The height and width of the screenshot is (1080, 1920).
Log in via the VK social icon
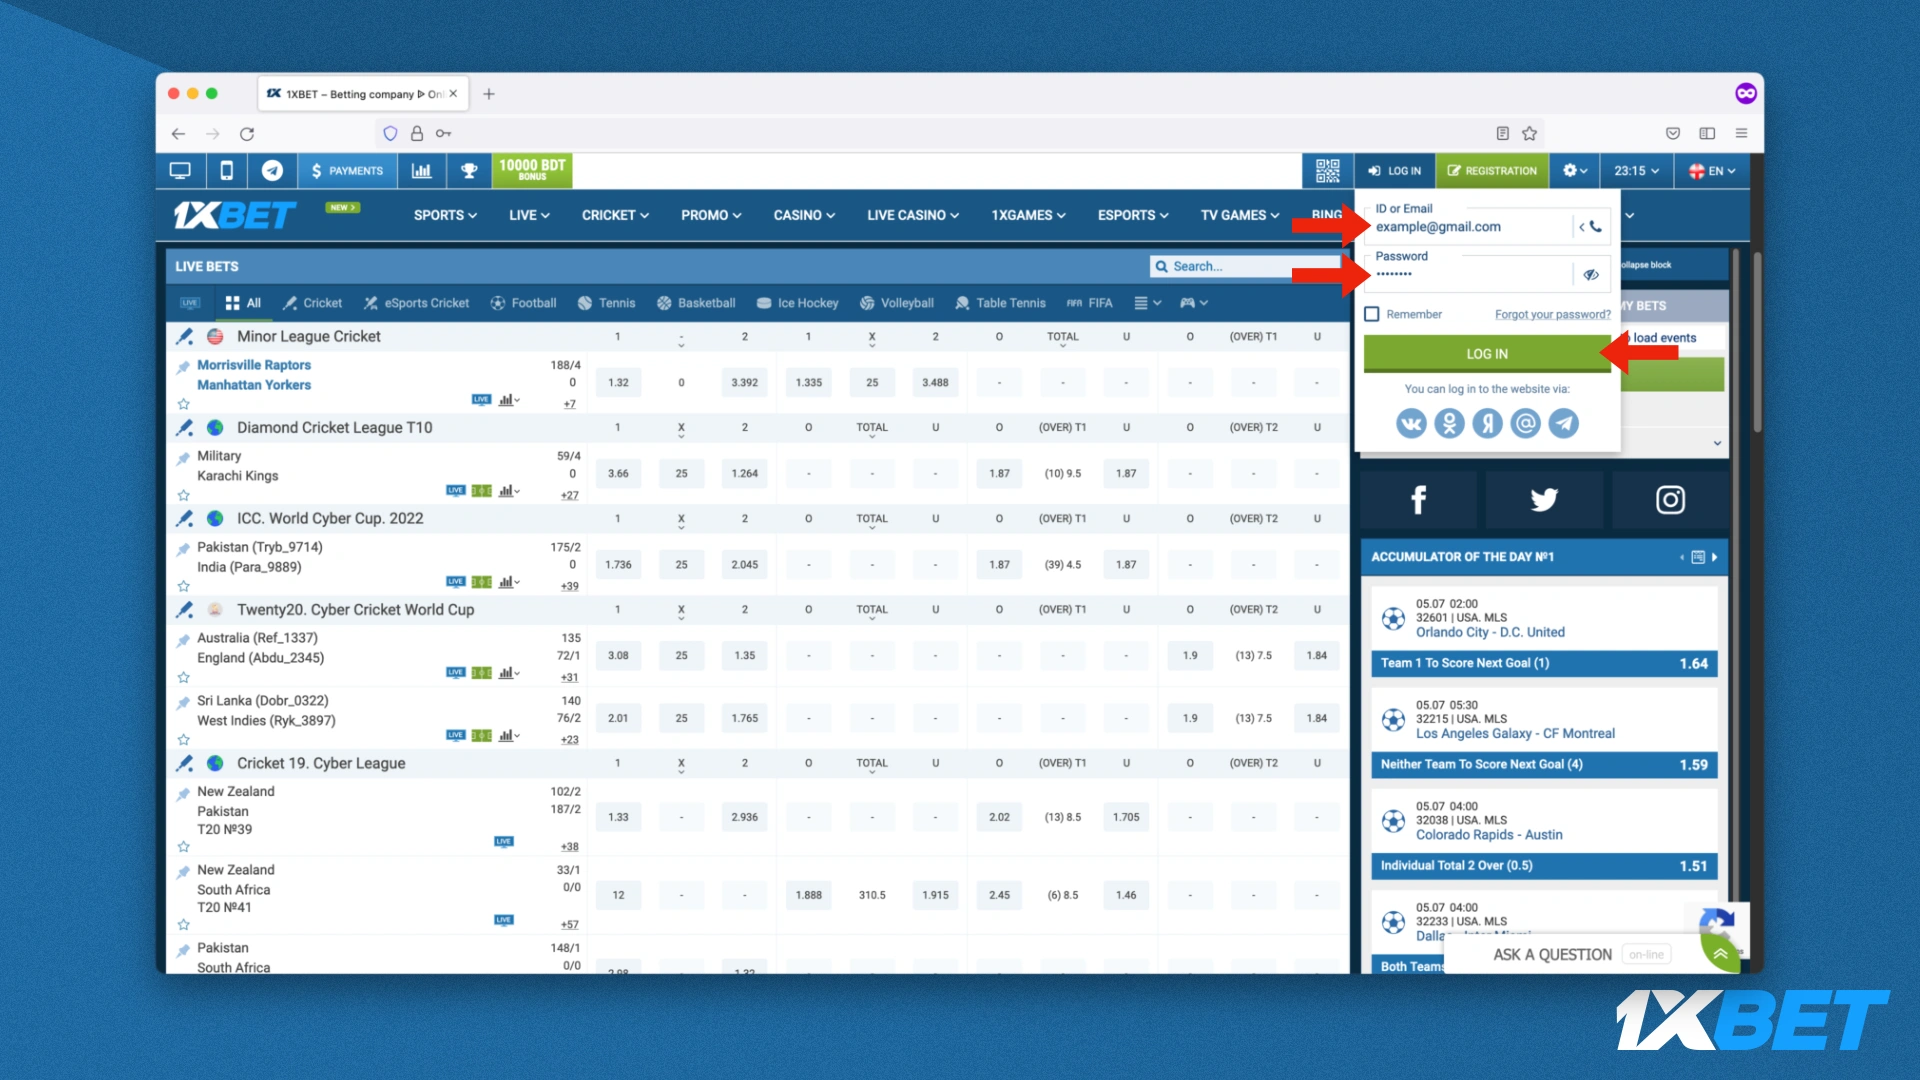[x=1411, y=424]
